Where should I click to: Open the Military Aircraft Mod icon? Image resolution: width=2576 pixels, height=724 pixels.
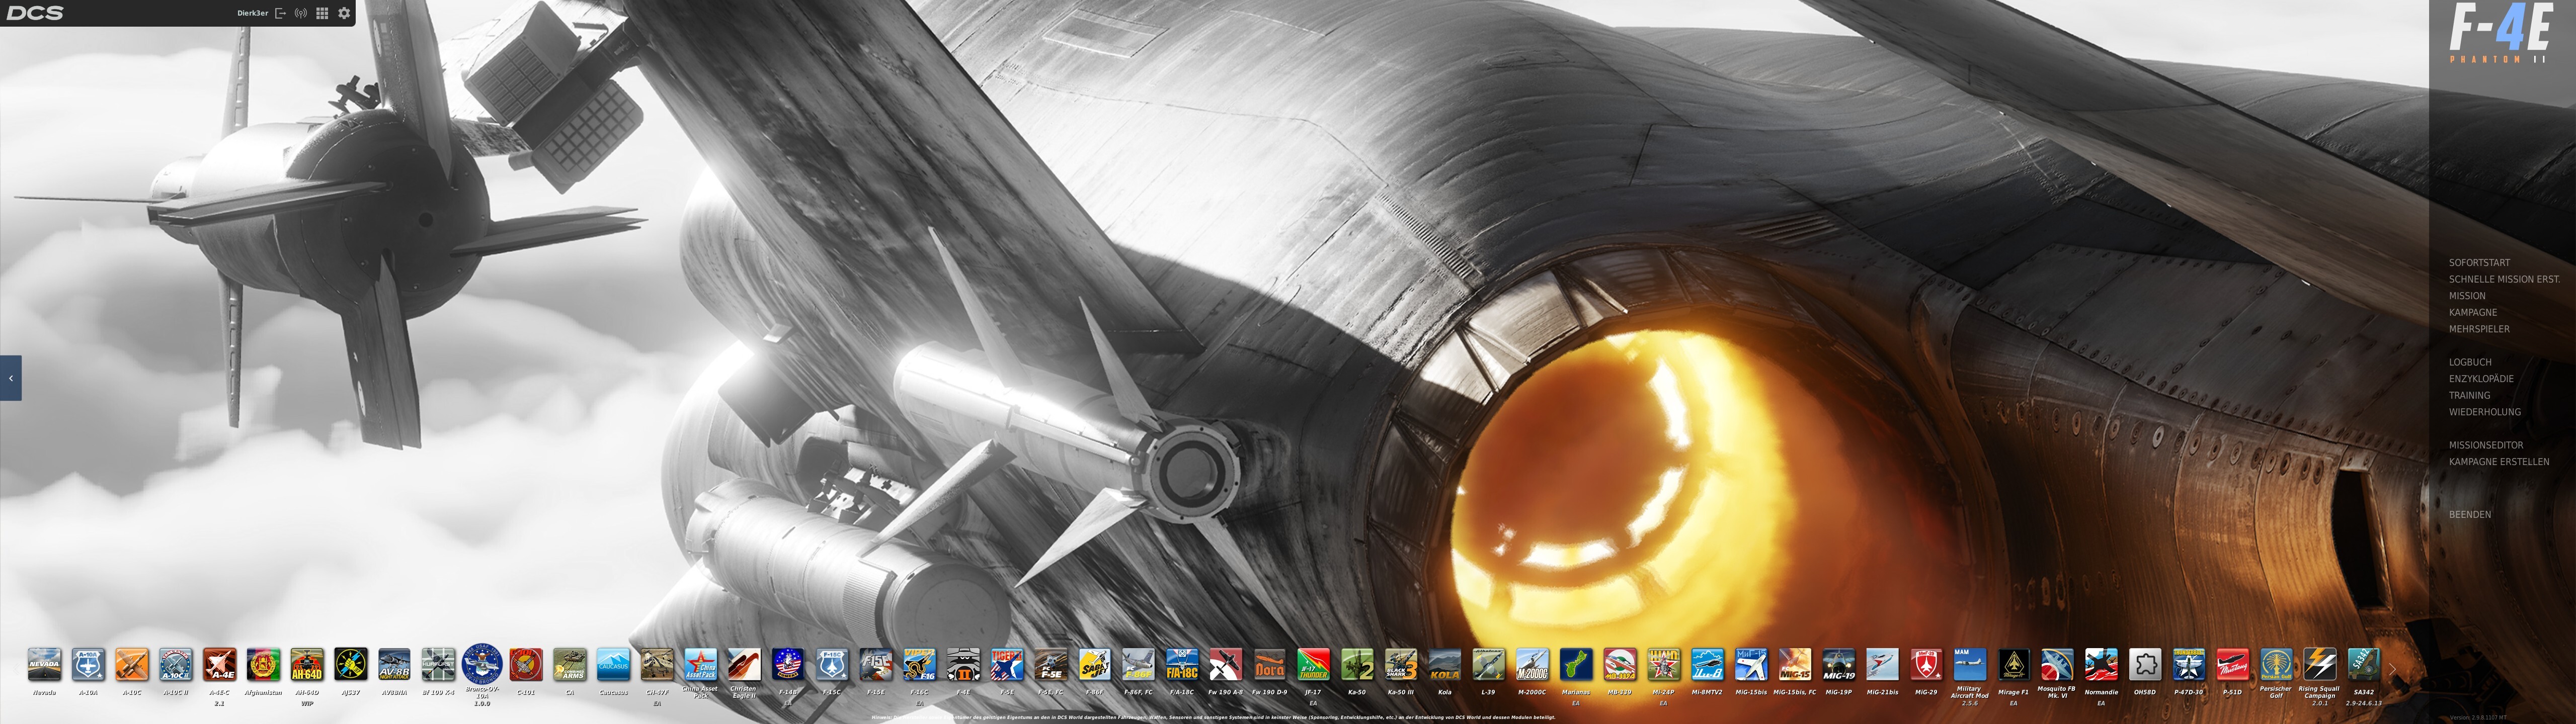pos(1970,664)
